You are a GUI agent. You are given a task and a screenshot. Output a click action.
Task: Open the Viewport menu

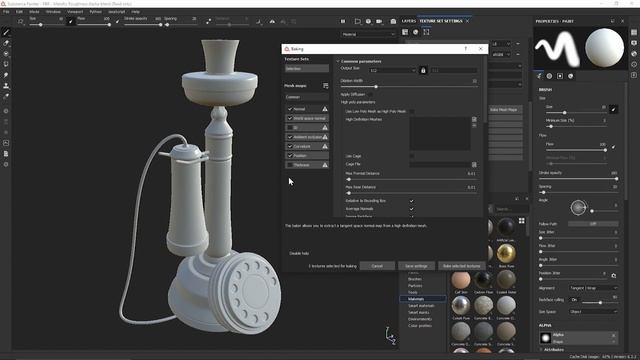tap(75, 12)
